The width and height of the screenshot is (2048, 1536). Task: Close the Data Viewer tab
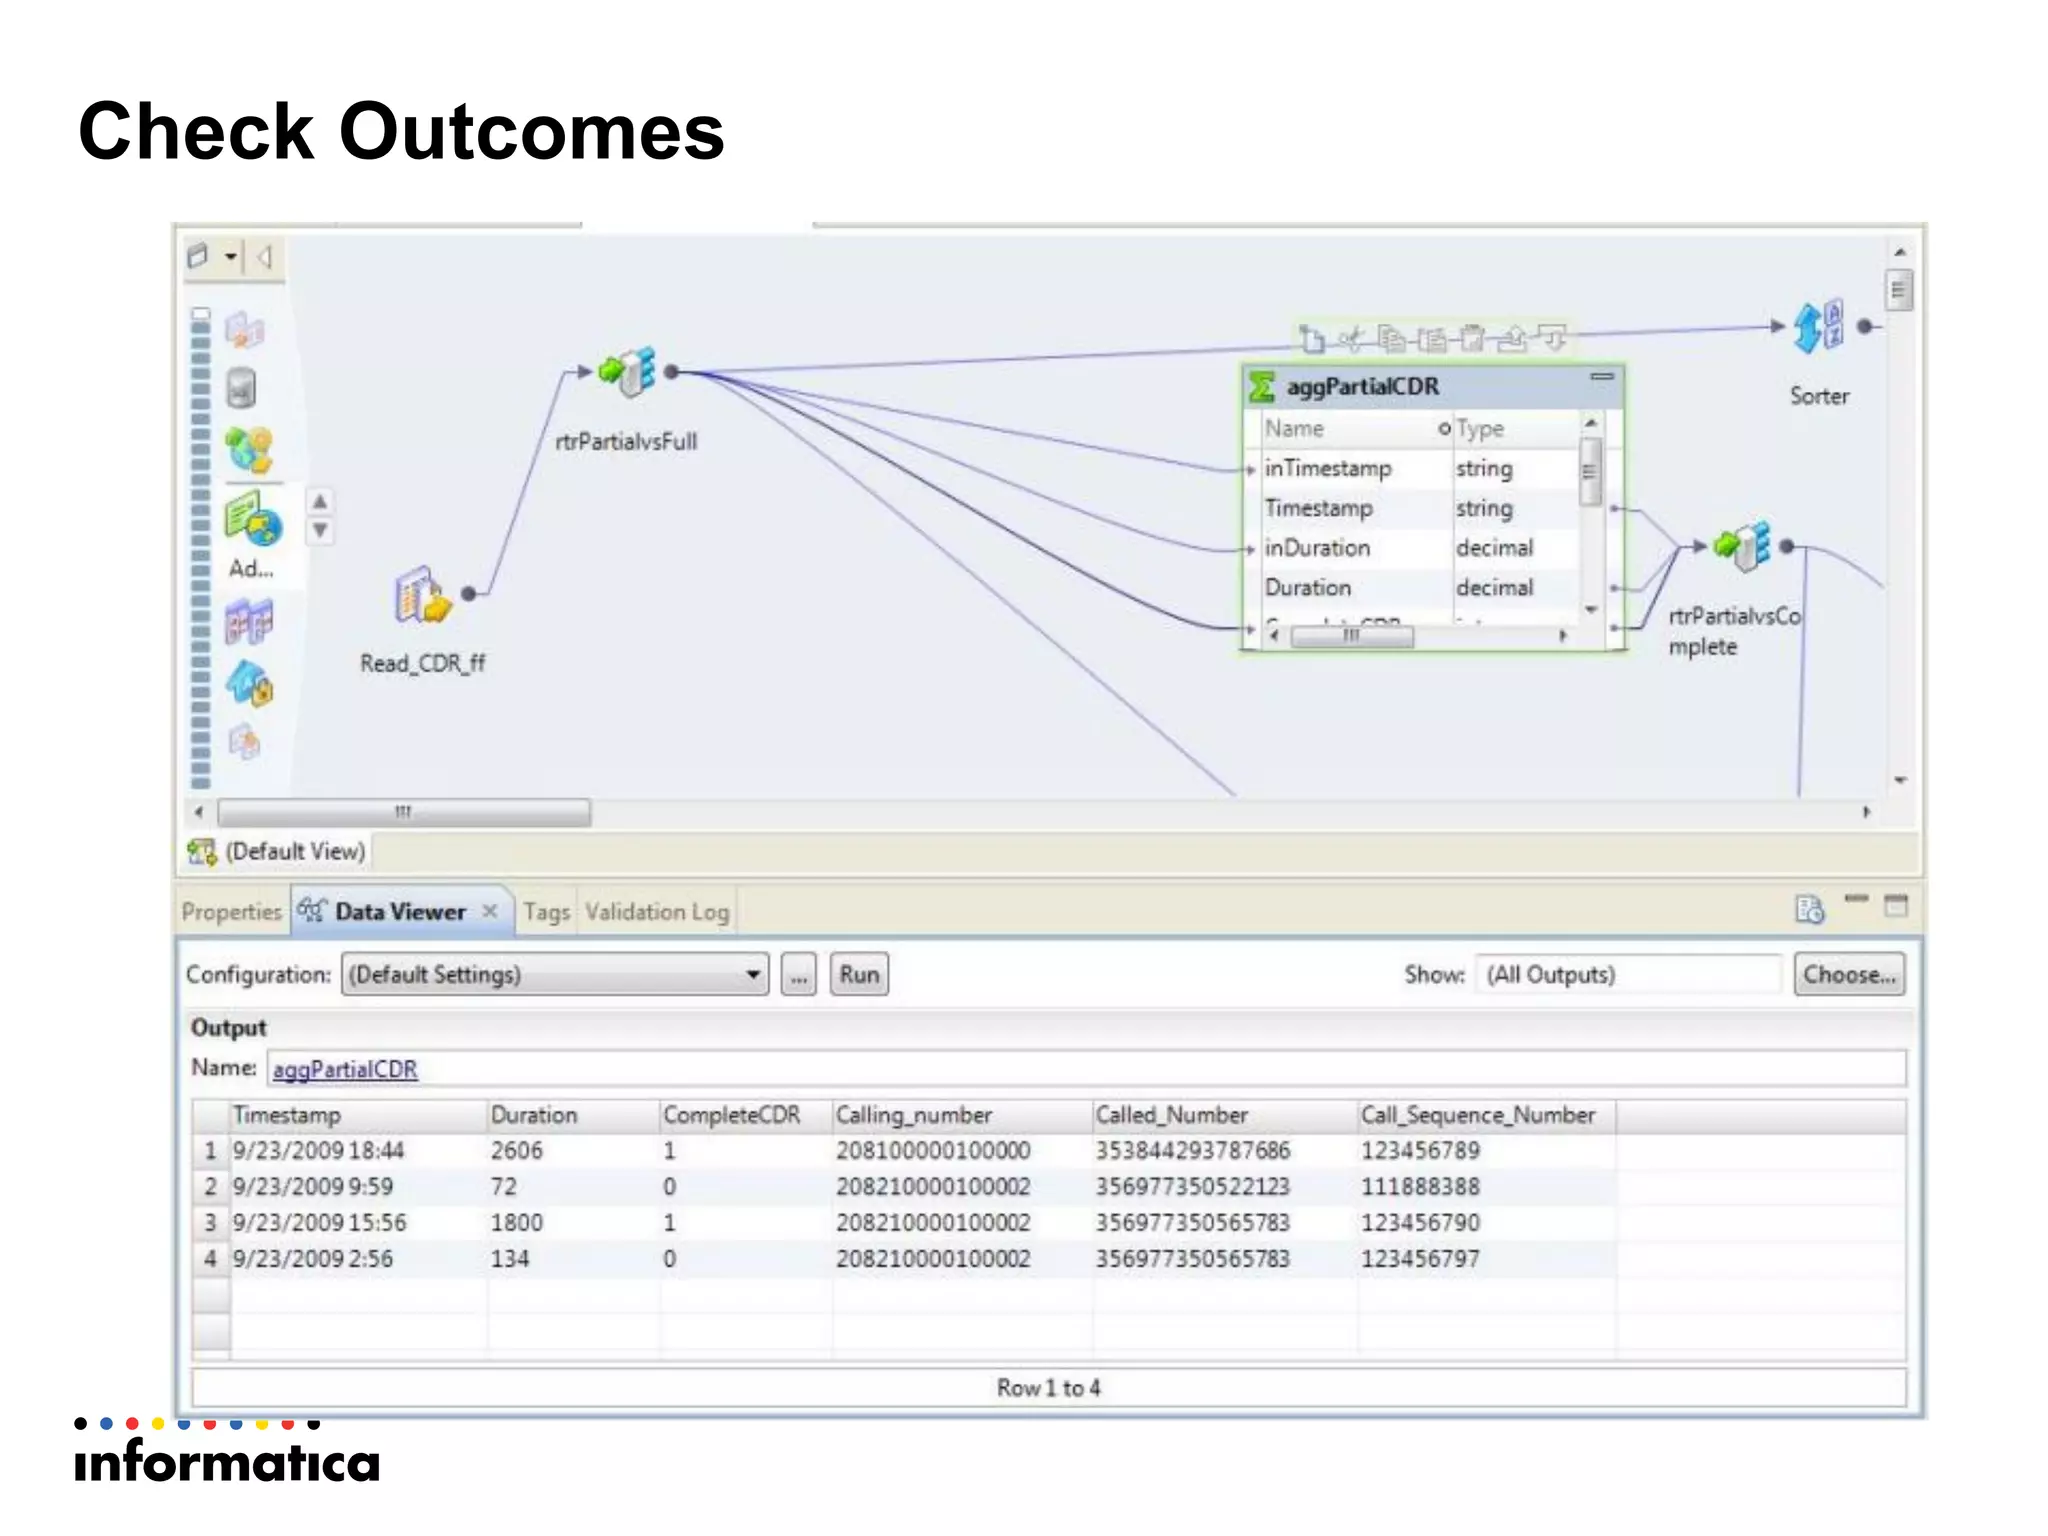coord(490,911)
